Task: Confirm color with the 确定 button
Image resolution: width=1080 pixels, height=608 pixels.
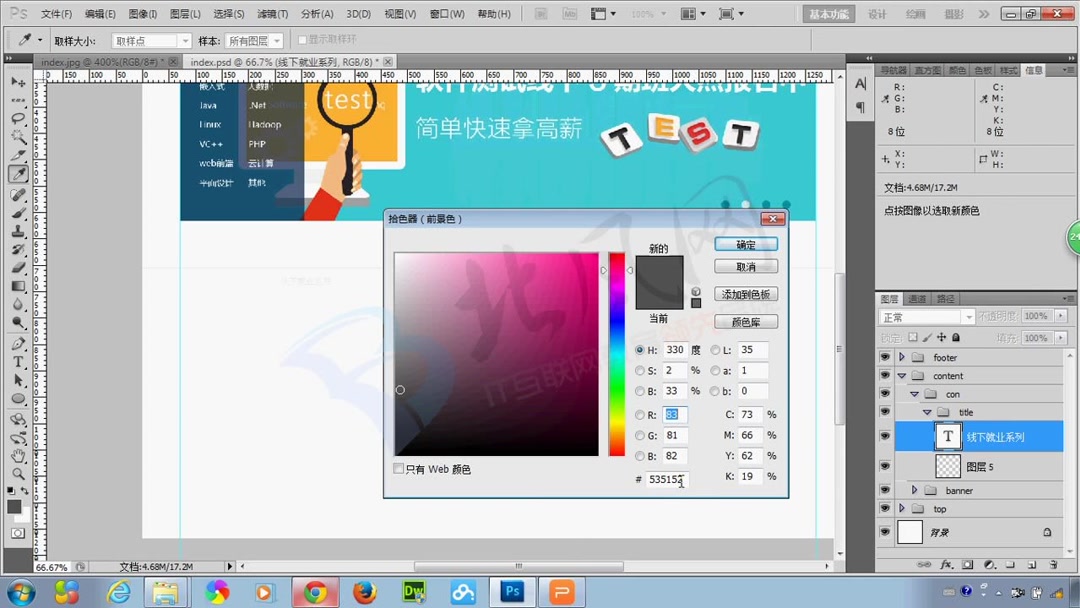Action: click(x=745, y=243)
